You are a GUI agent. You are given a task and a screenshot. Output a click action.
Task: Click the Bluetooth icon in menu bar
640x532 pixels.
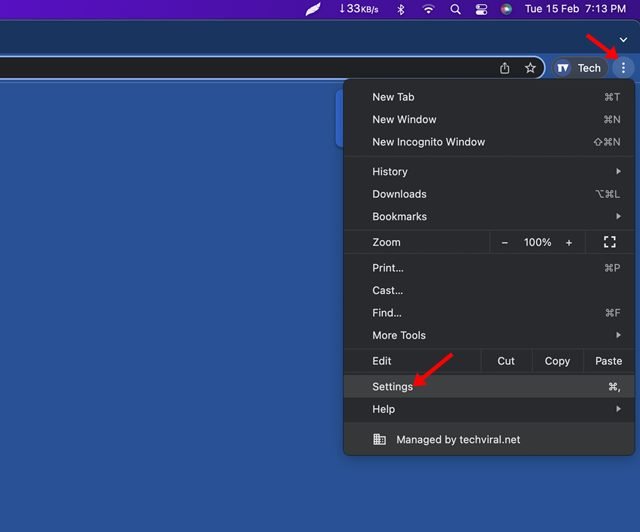401,9
